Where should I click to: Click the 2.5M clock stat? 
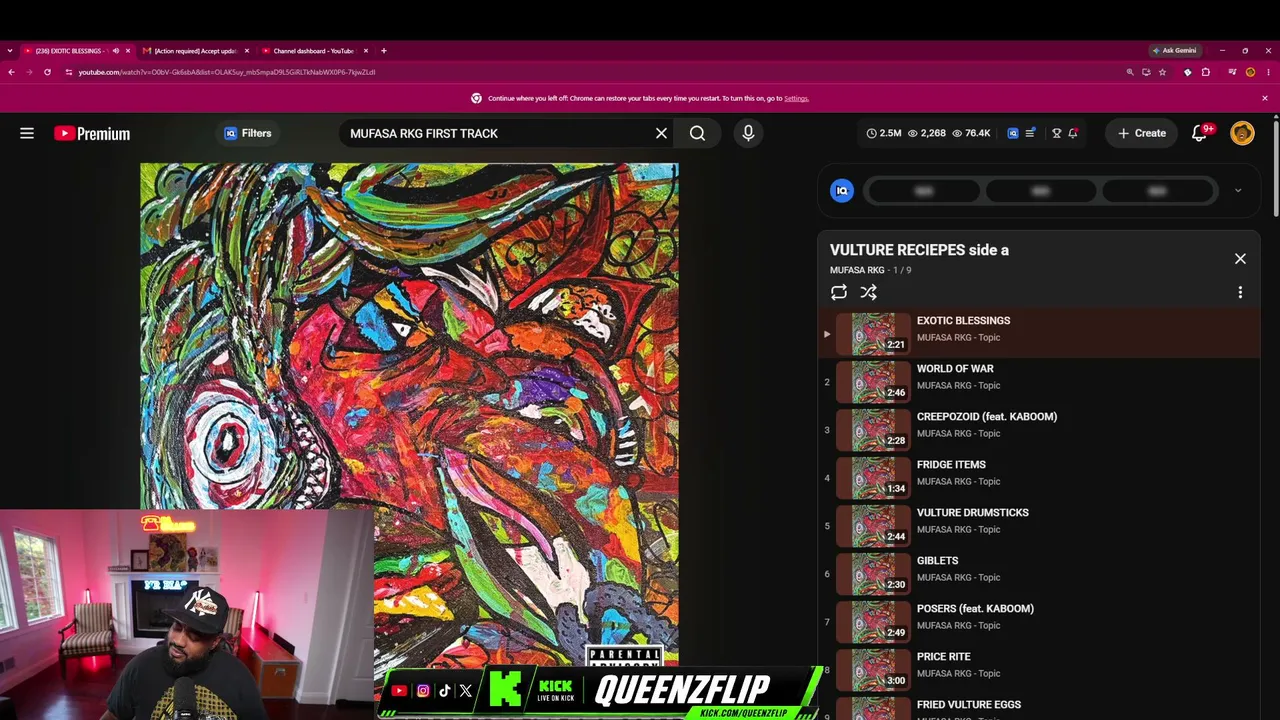click(x=884, y=133)
